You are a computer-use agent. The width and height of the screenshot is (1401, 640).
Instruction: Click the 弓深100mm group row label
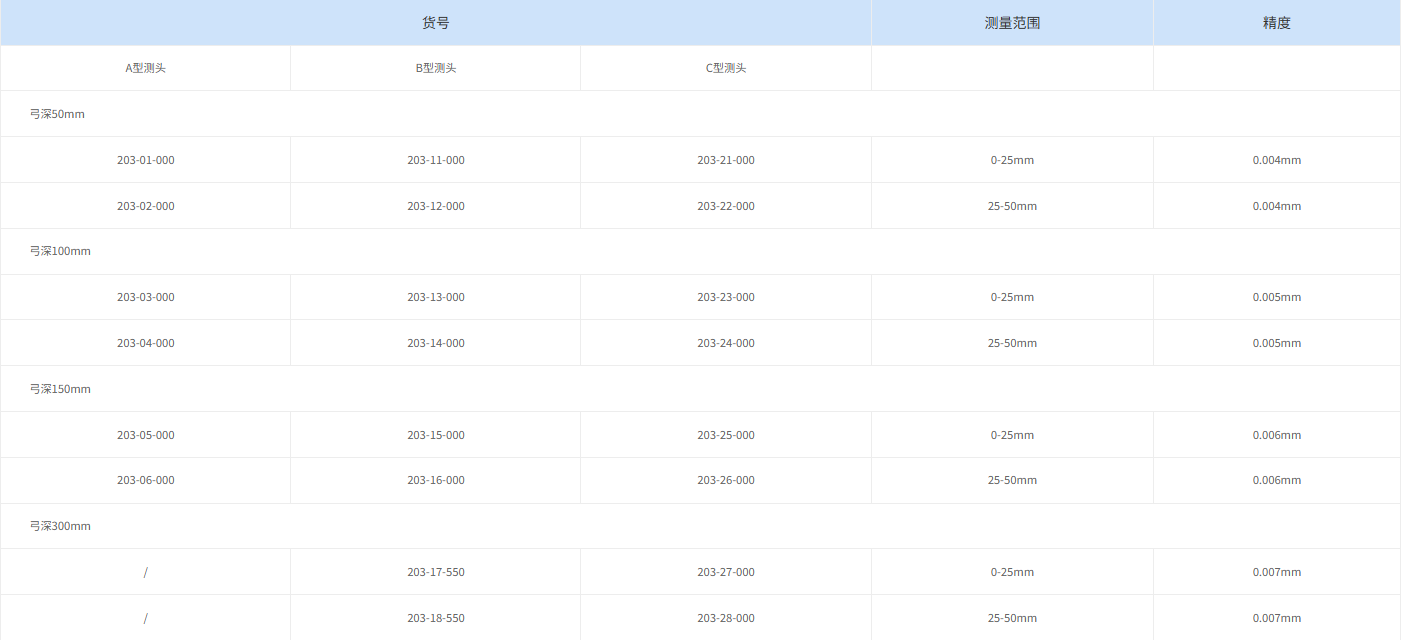coord(60,251)
